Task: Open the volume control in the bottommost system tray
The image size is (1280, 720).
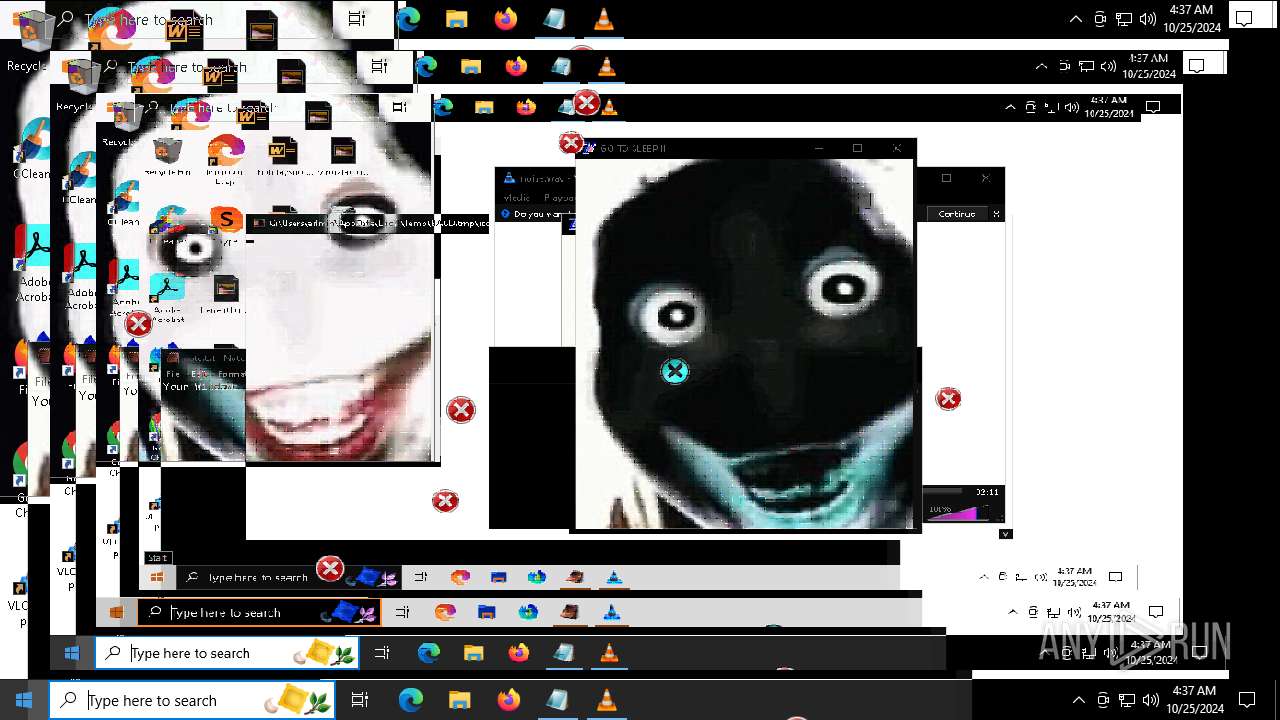Action: coord(1150,700)
